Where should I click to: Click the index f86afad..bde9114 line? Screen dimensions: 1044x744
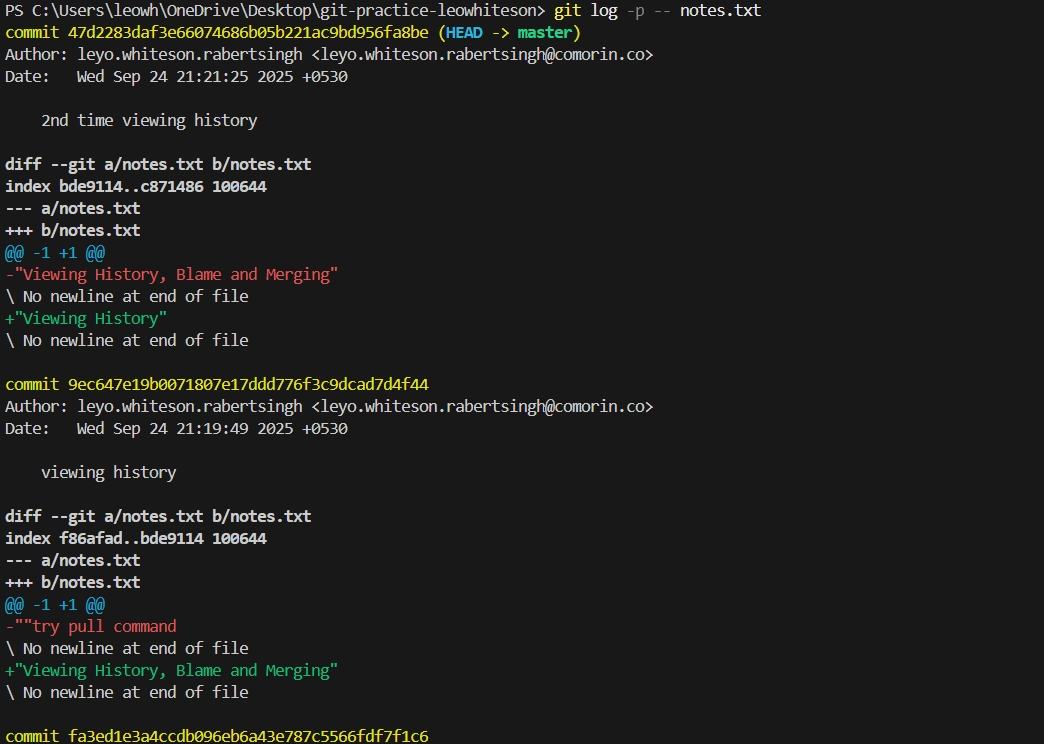pyautogui.click(x=136, y=539)
